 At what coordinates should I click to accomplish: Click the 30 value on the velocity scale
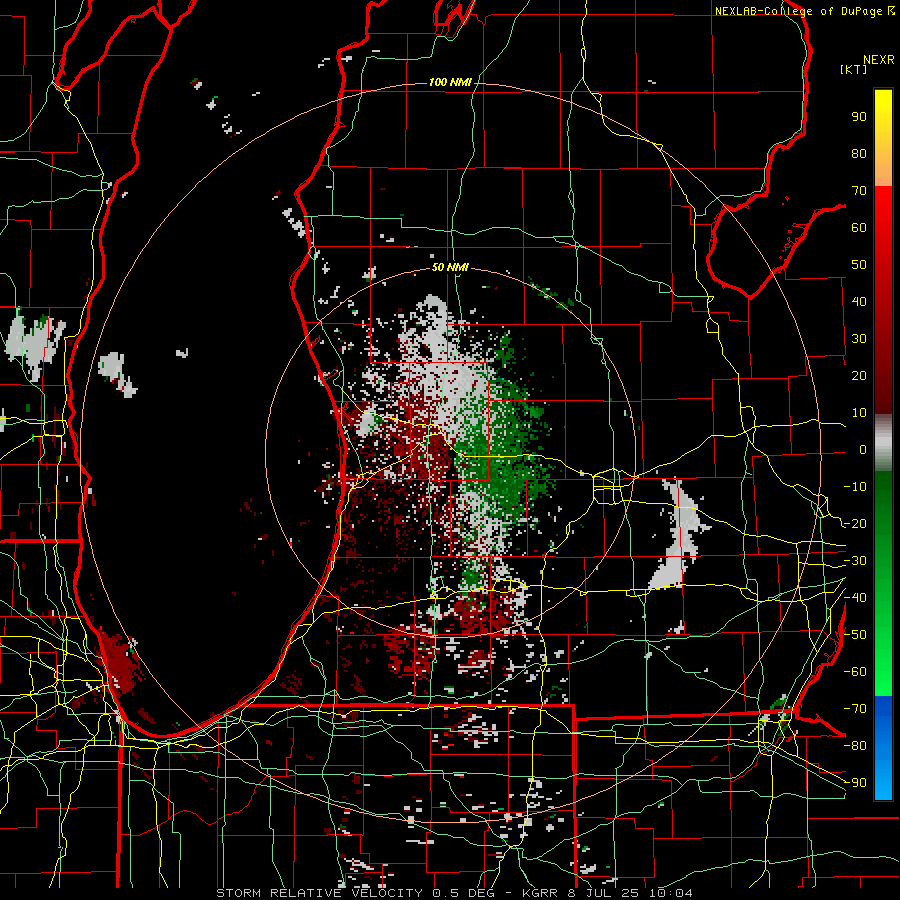(859, 339)
